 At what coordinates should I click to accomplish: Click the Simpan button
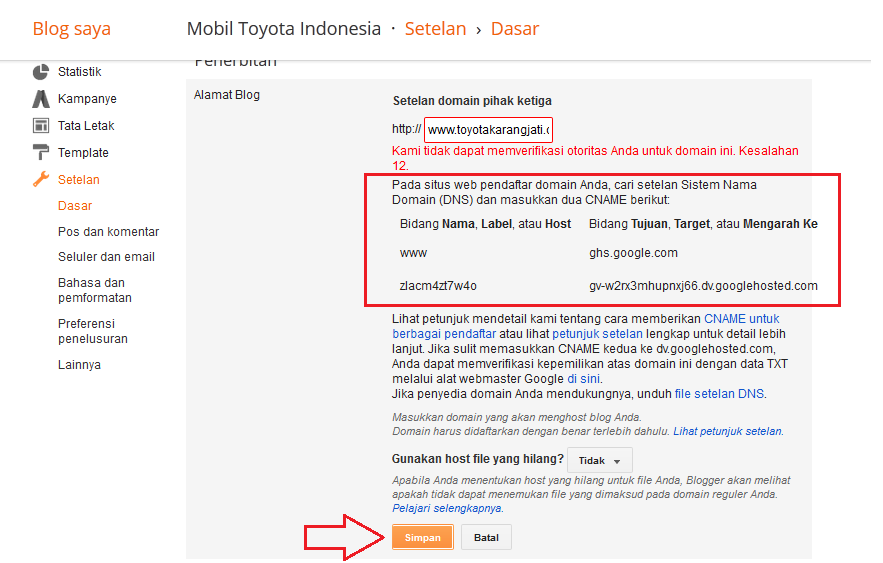422,538
